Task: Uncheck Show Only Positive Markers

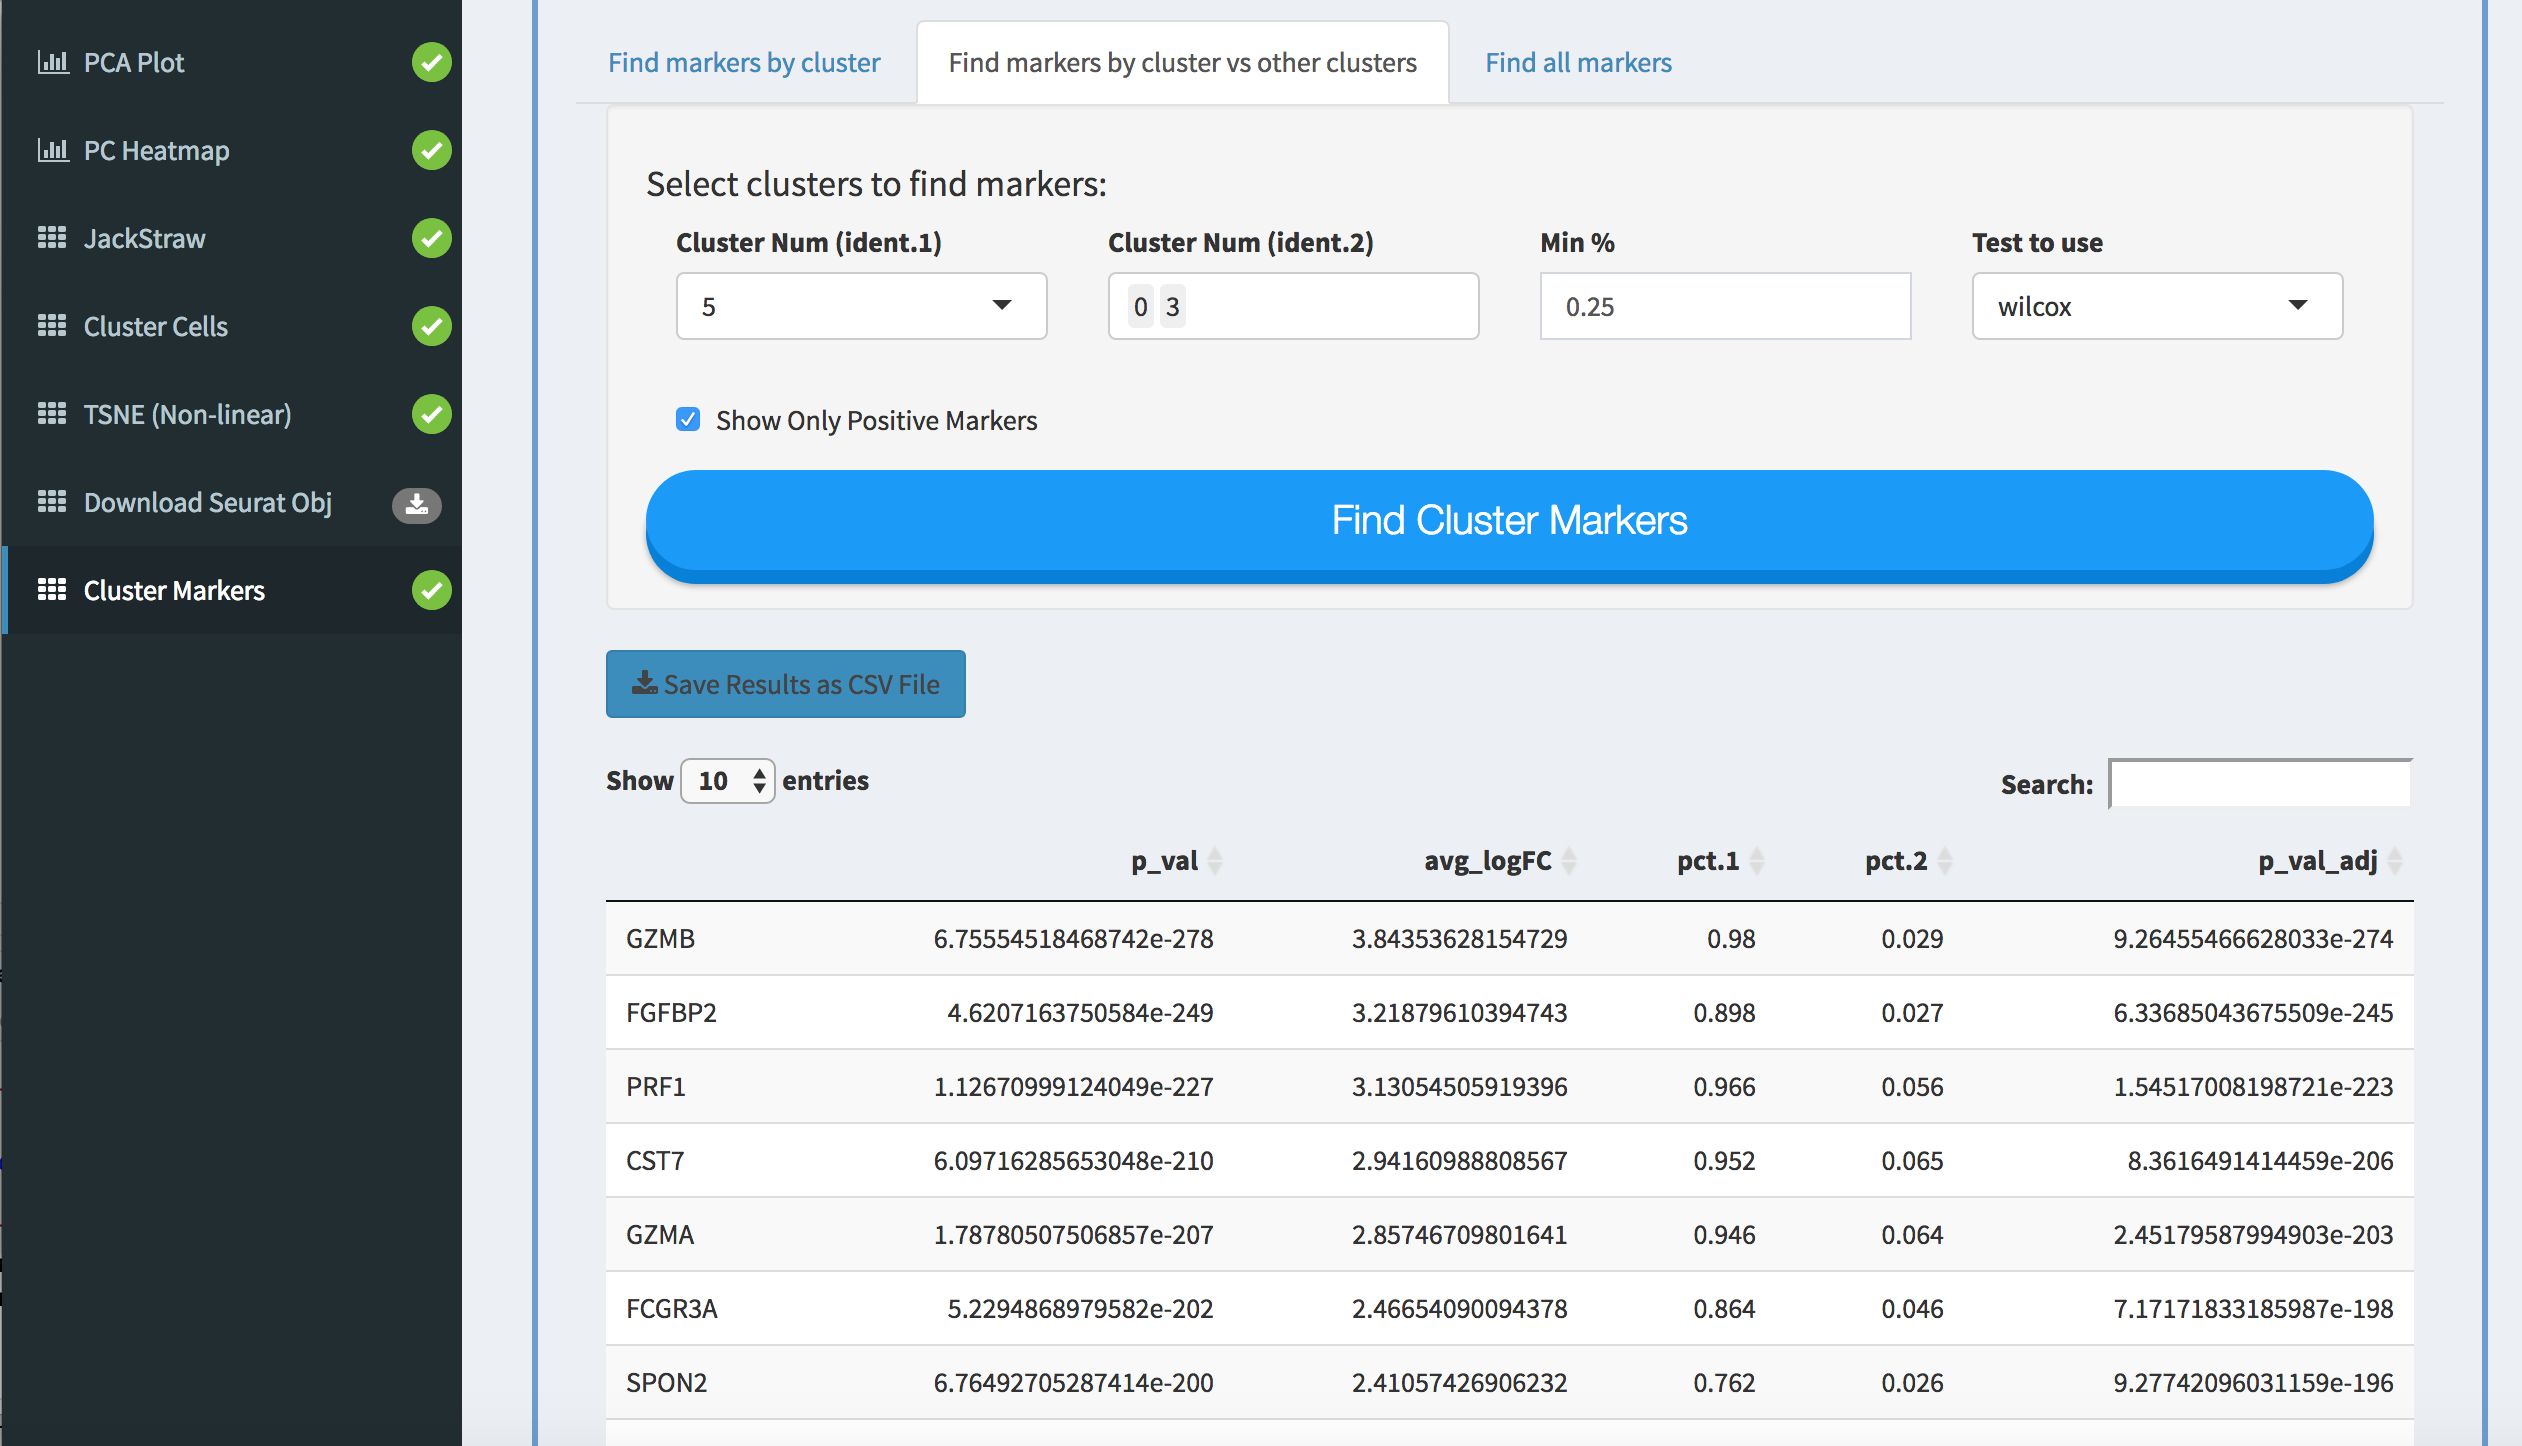Action: [688, 420]
